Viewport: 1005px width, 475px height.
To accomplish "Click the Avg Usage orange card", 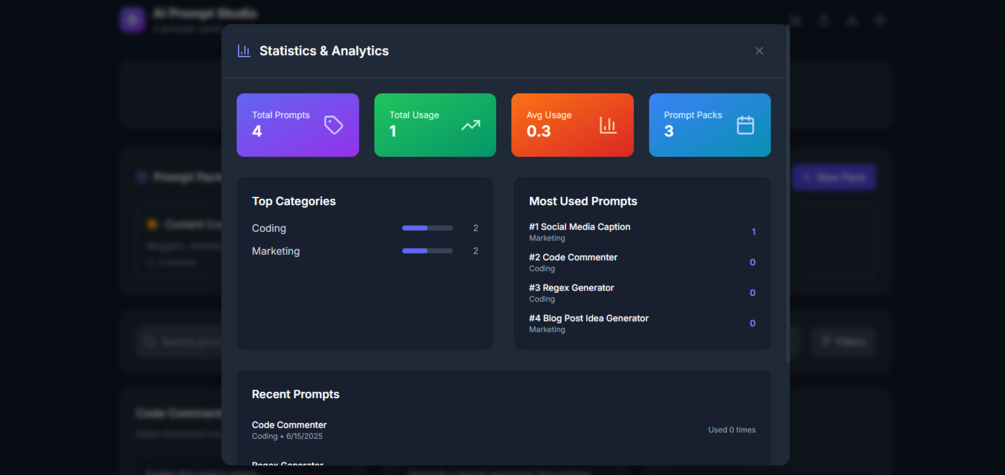I will pyautogui.click(x=572, y=125).
